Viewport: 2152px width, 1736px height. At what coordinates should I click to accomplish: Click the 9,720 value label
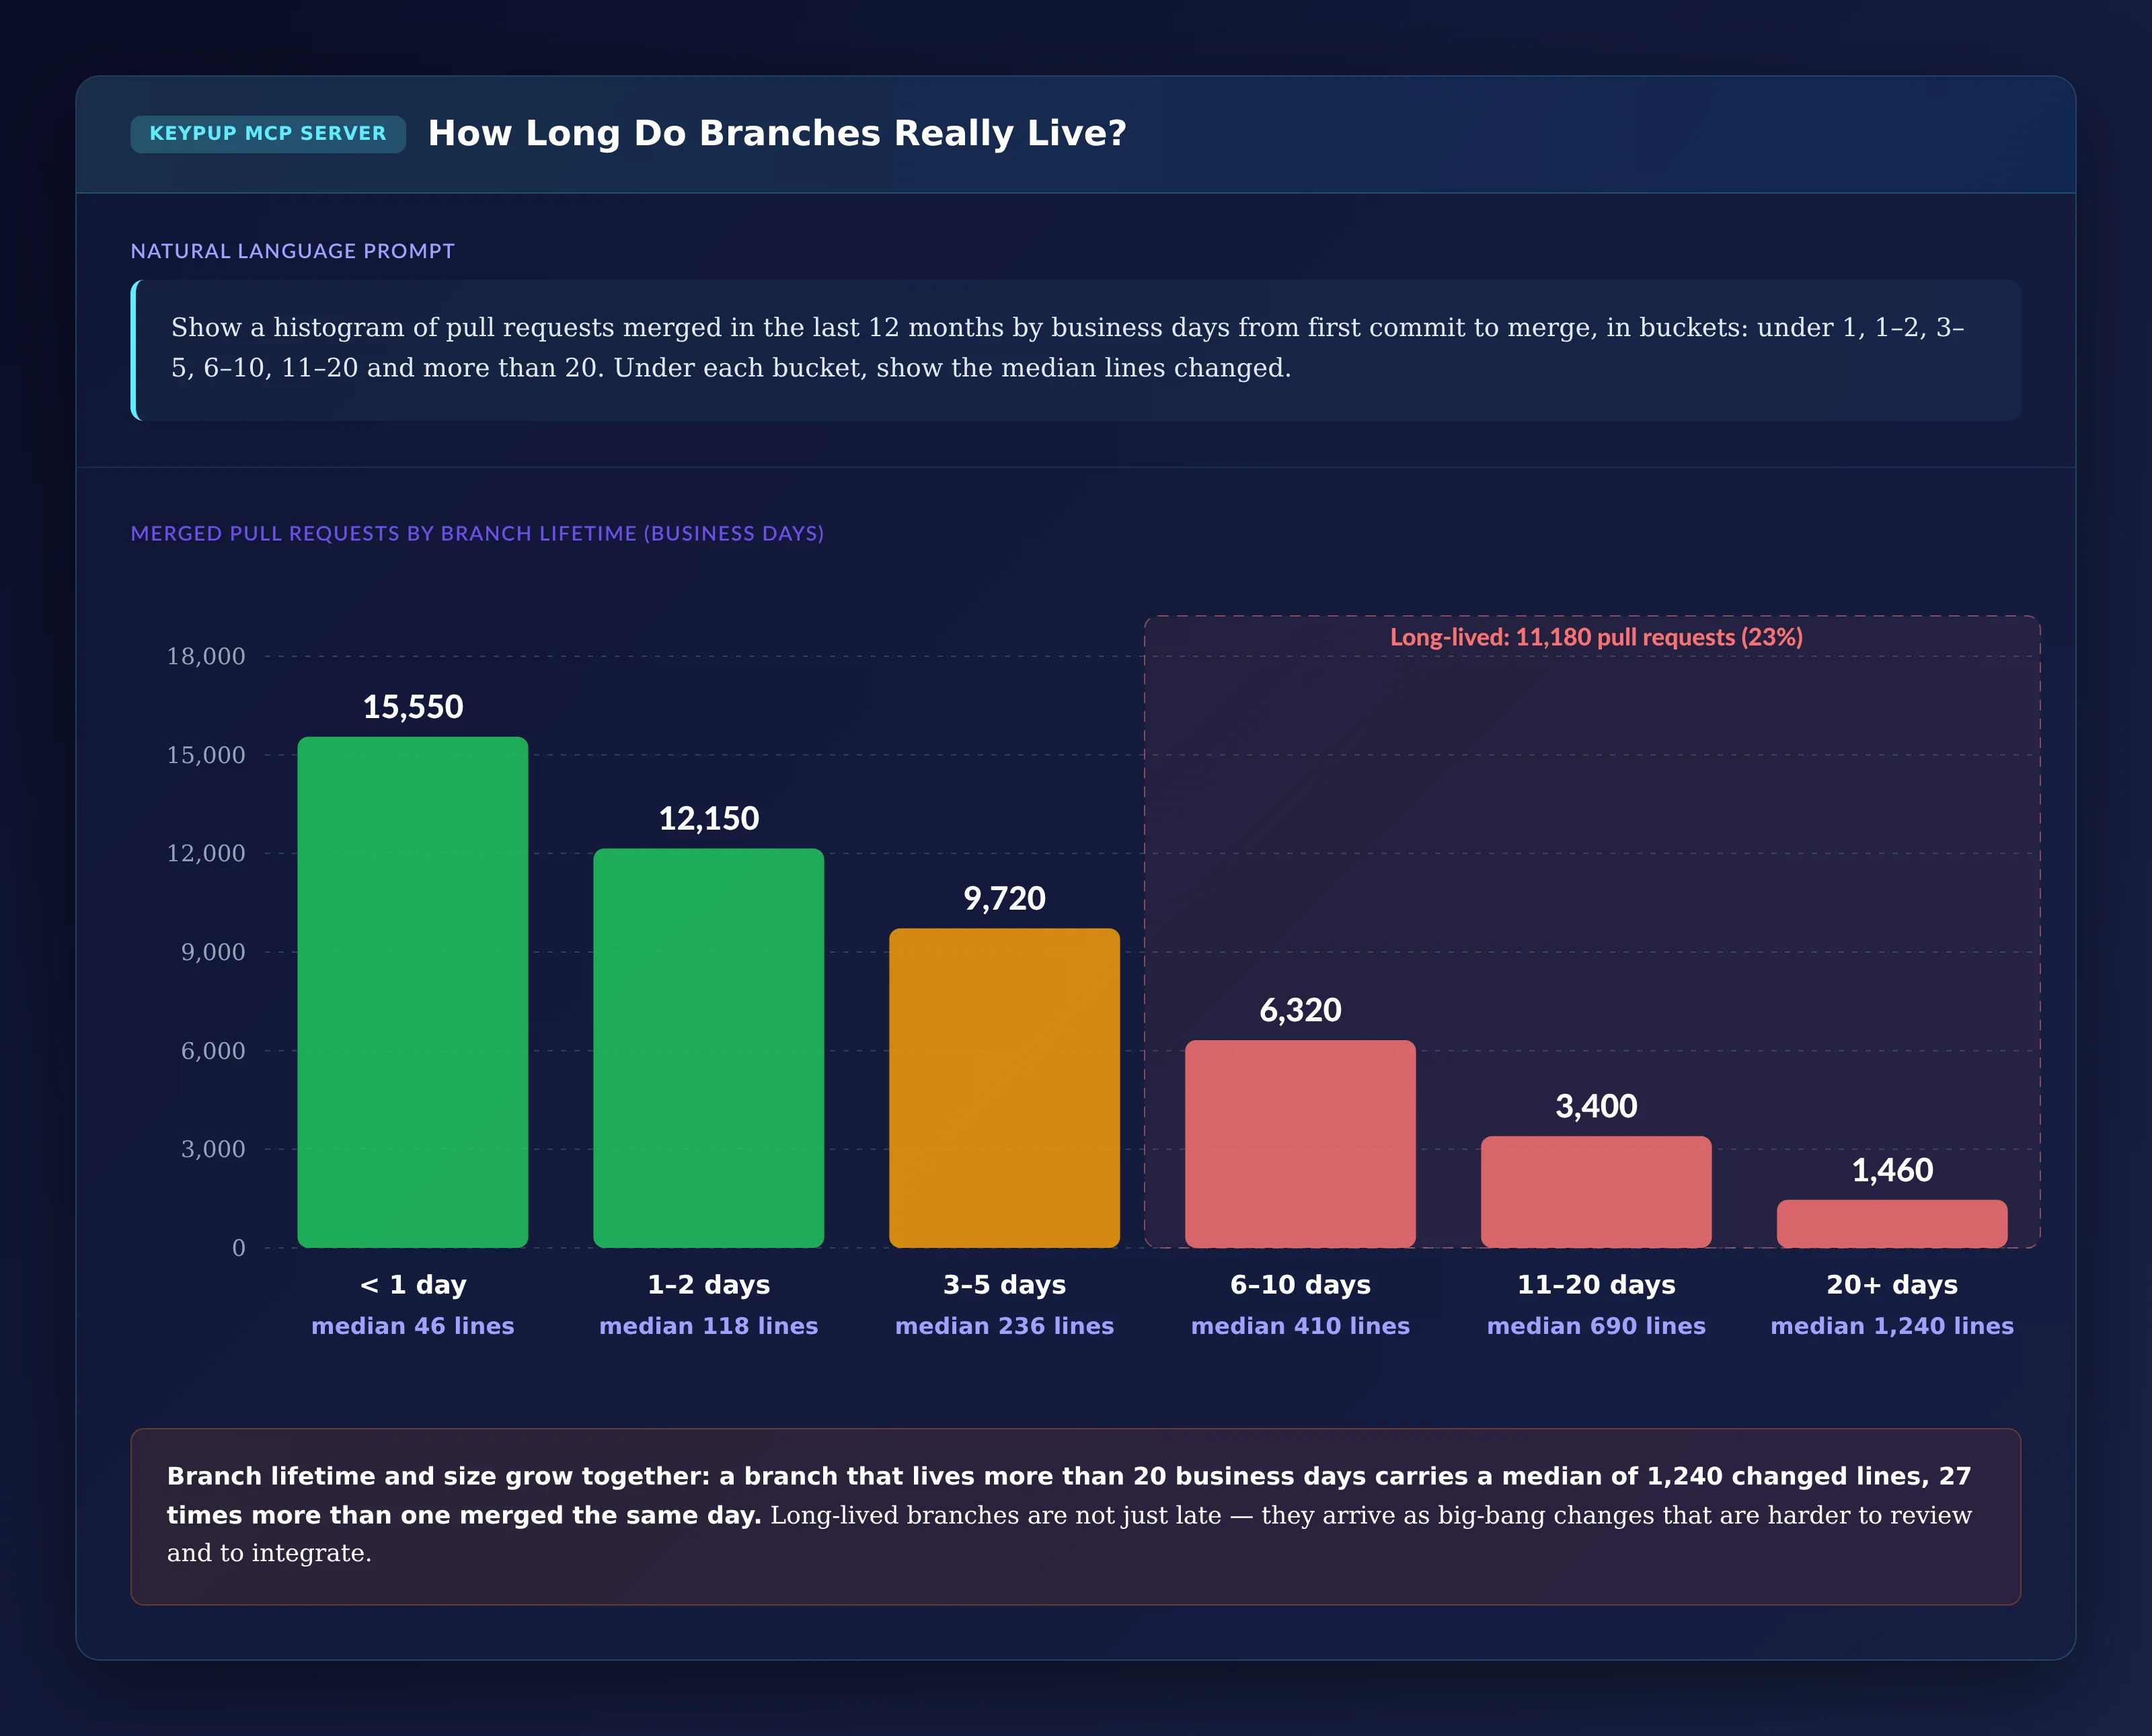tap(1005, 899)
